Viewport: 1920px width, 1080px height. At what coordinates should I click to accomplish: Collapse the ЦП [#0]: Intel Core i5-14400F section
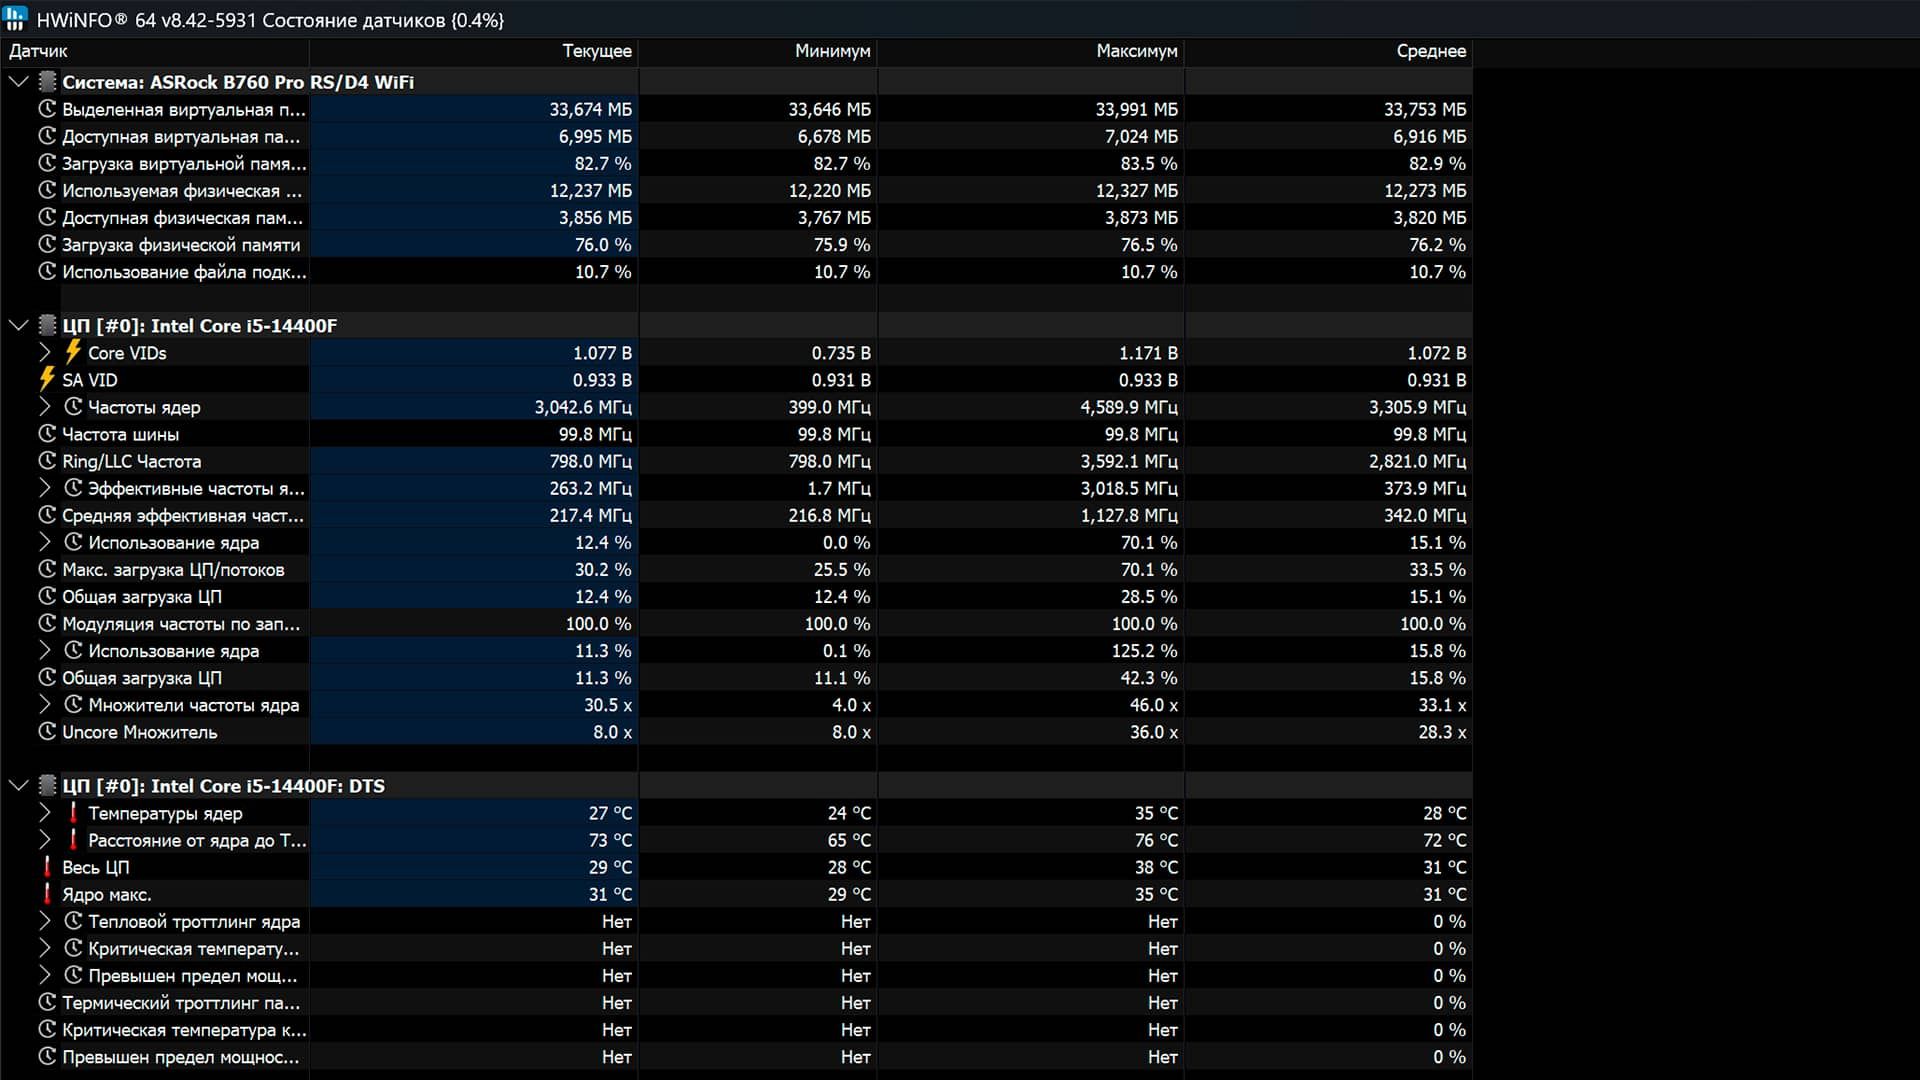pos(18,325)
